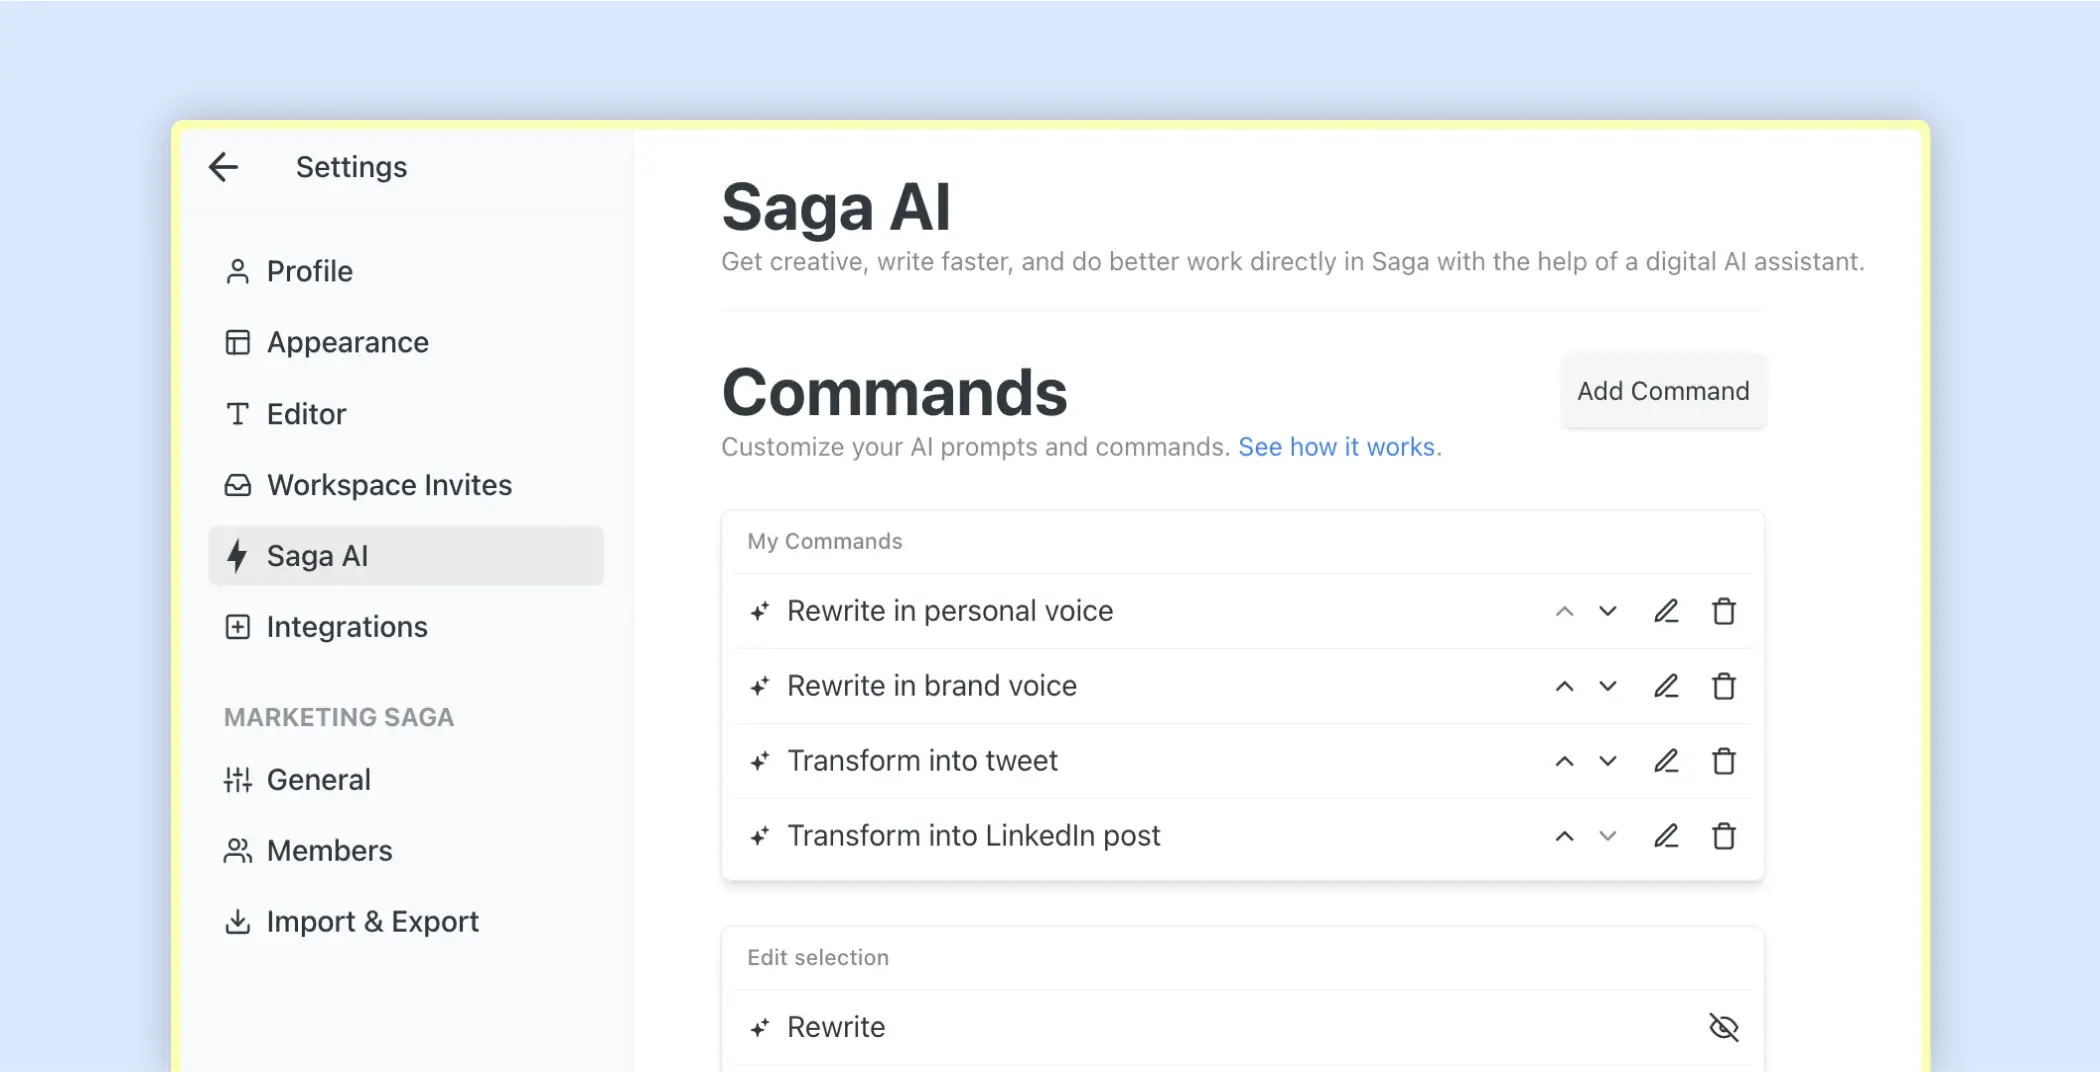Open Import & Export settings
Viewport: 2100px width, 1072px height.
[x=372, y=922]
